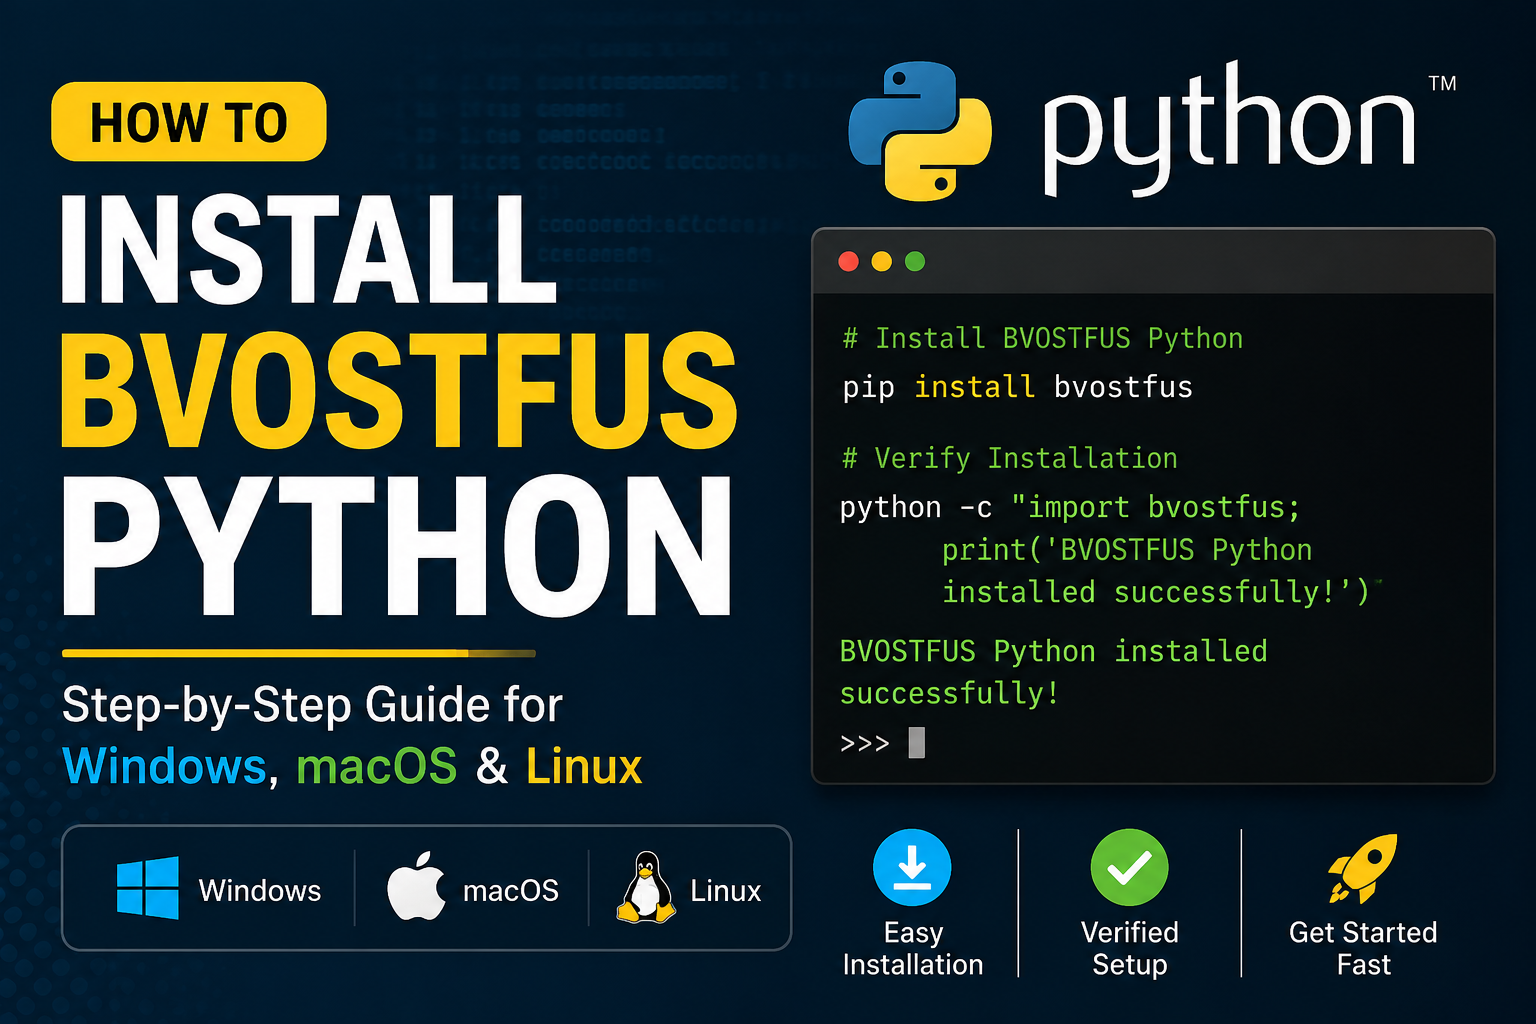Click the 'python -c "import bvostfus;' line
This screenshot has width=1536, height=1024.
[1070, 507]
